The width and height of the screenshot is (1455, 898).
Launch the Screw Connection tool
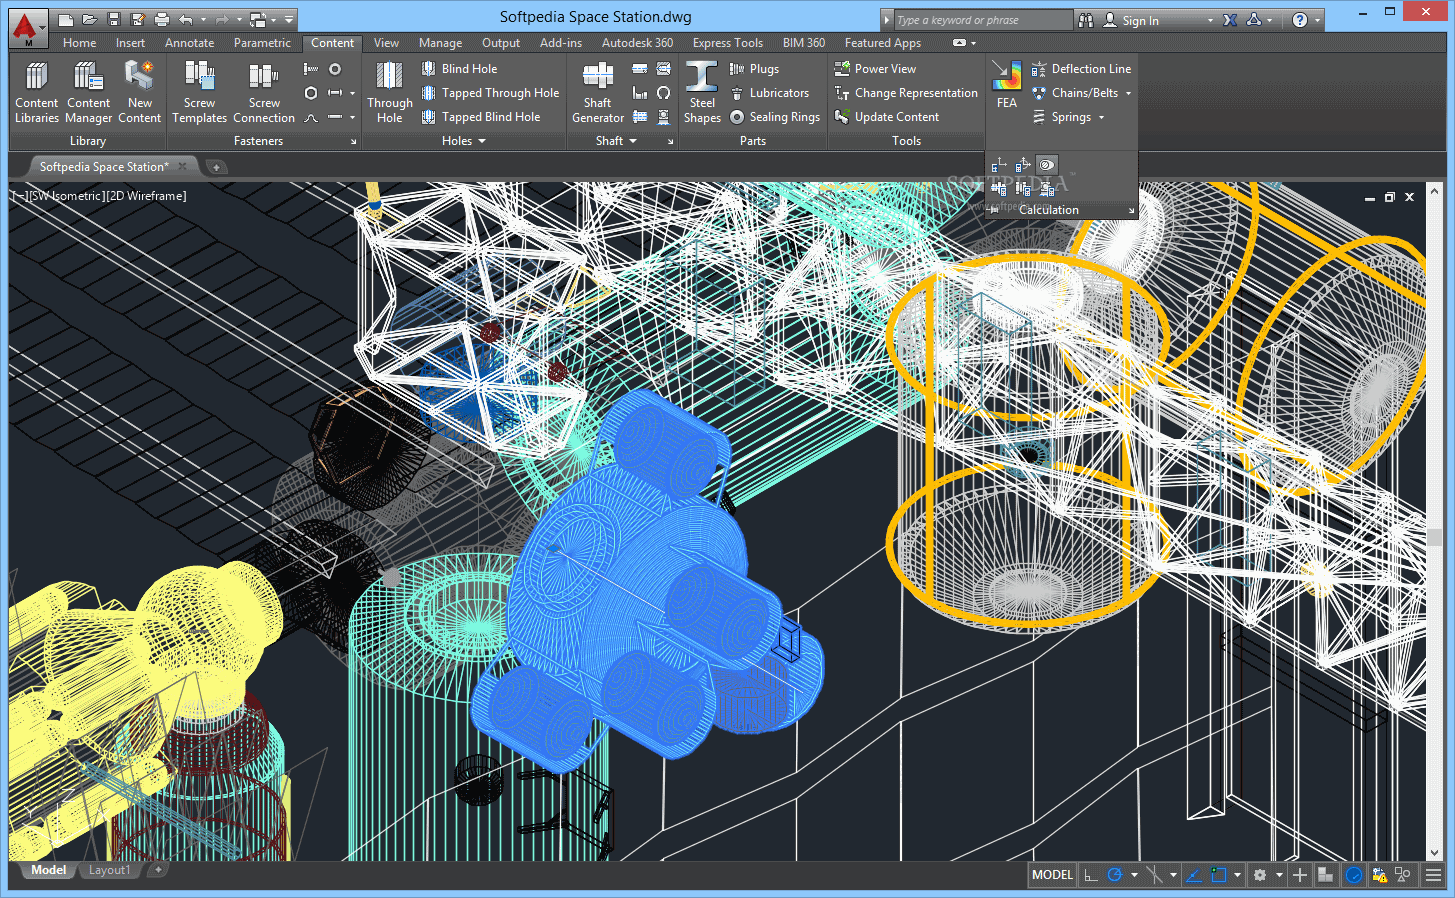[x=264, y=92]
